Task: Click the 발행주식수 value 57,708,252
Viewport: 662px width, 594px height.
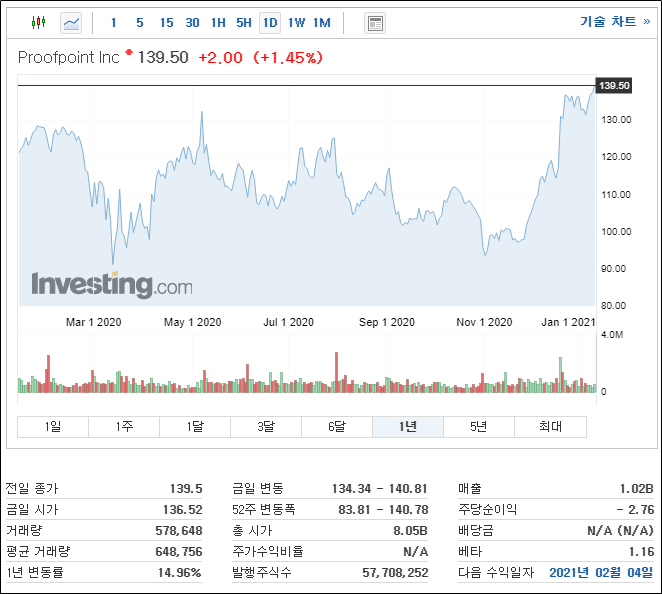Action: tap(395, 572)
